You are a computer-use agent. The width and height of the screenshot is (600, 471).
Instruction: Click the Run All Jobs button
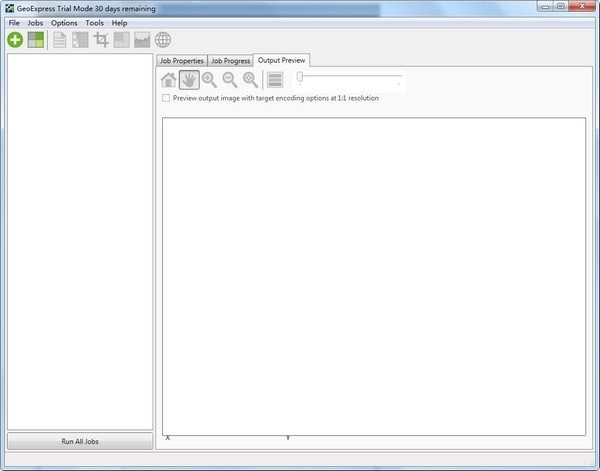(x=80, y=441)
